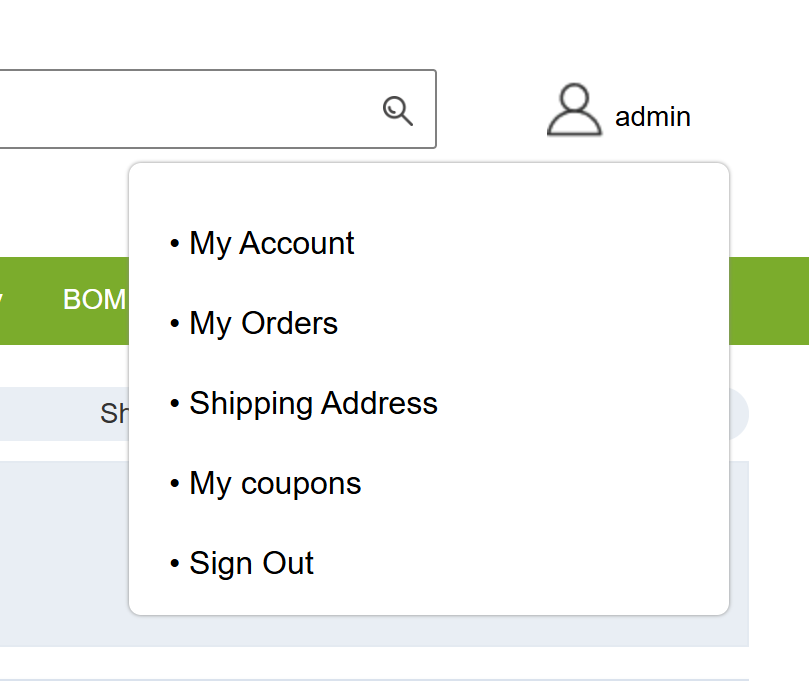Go to Shipping Address page
Viewport: 809px width, 681px height.
click(x=313, y=404)
